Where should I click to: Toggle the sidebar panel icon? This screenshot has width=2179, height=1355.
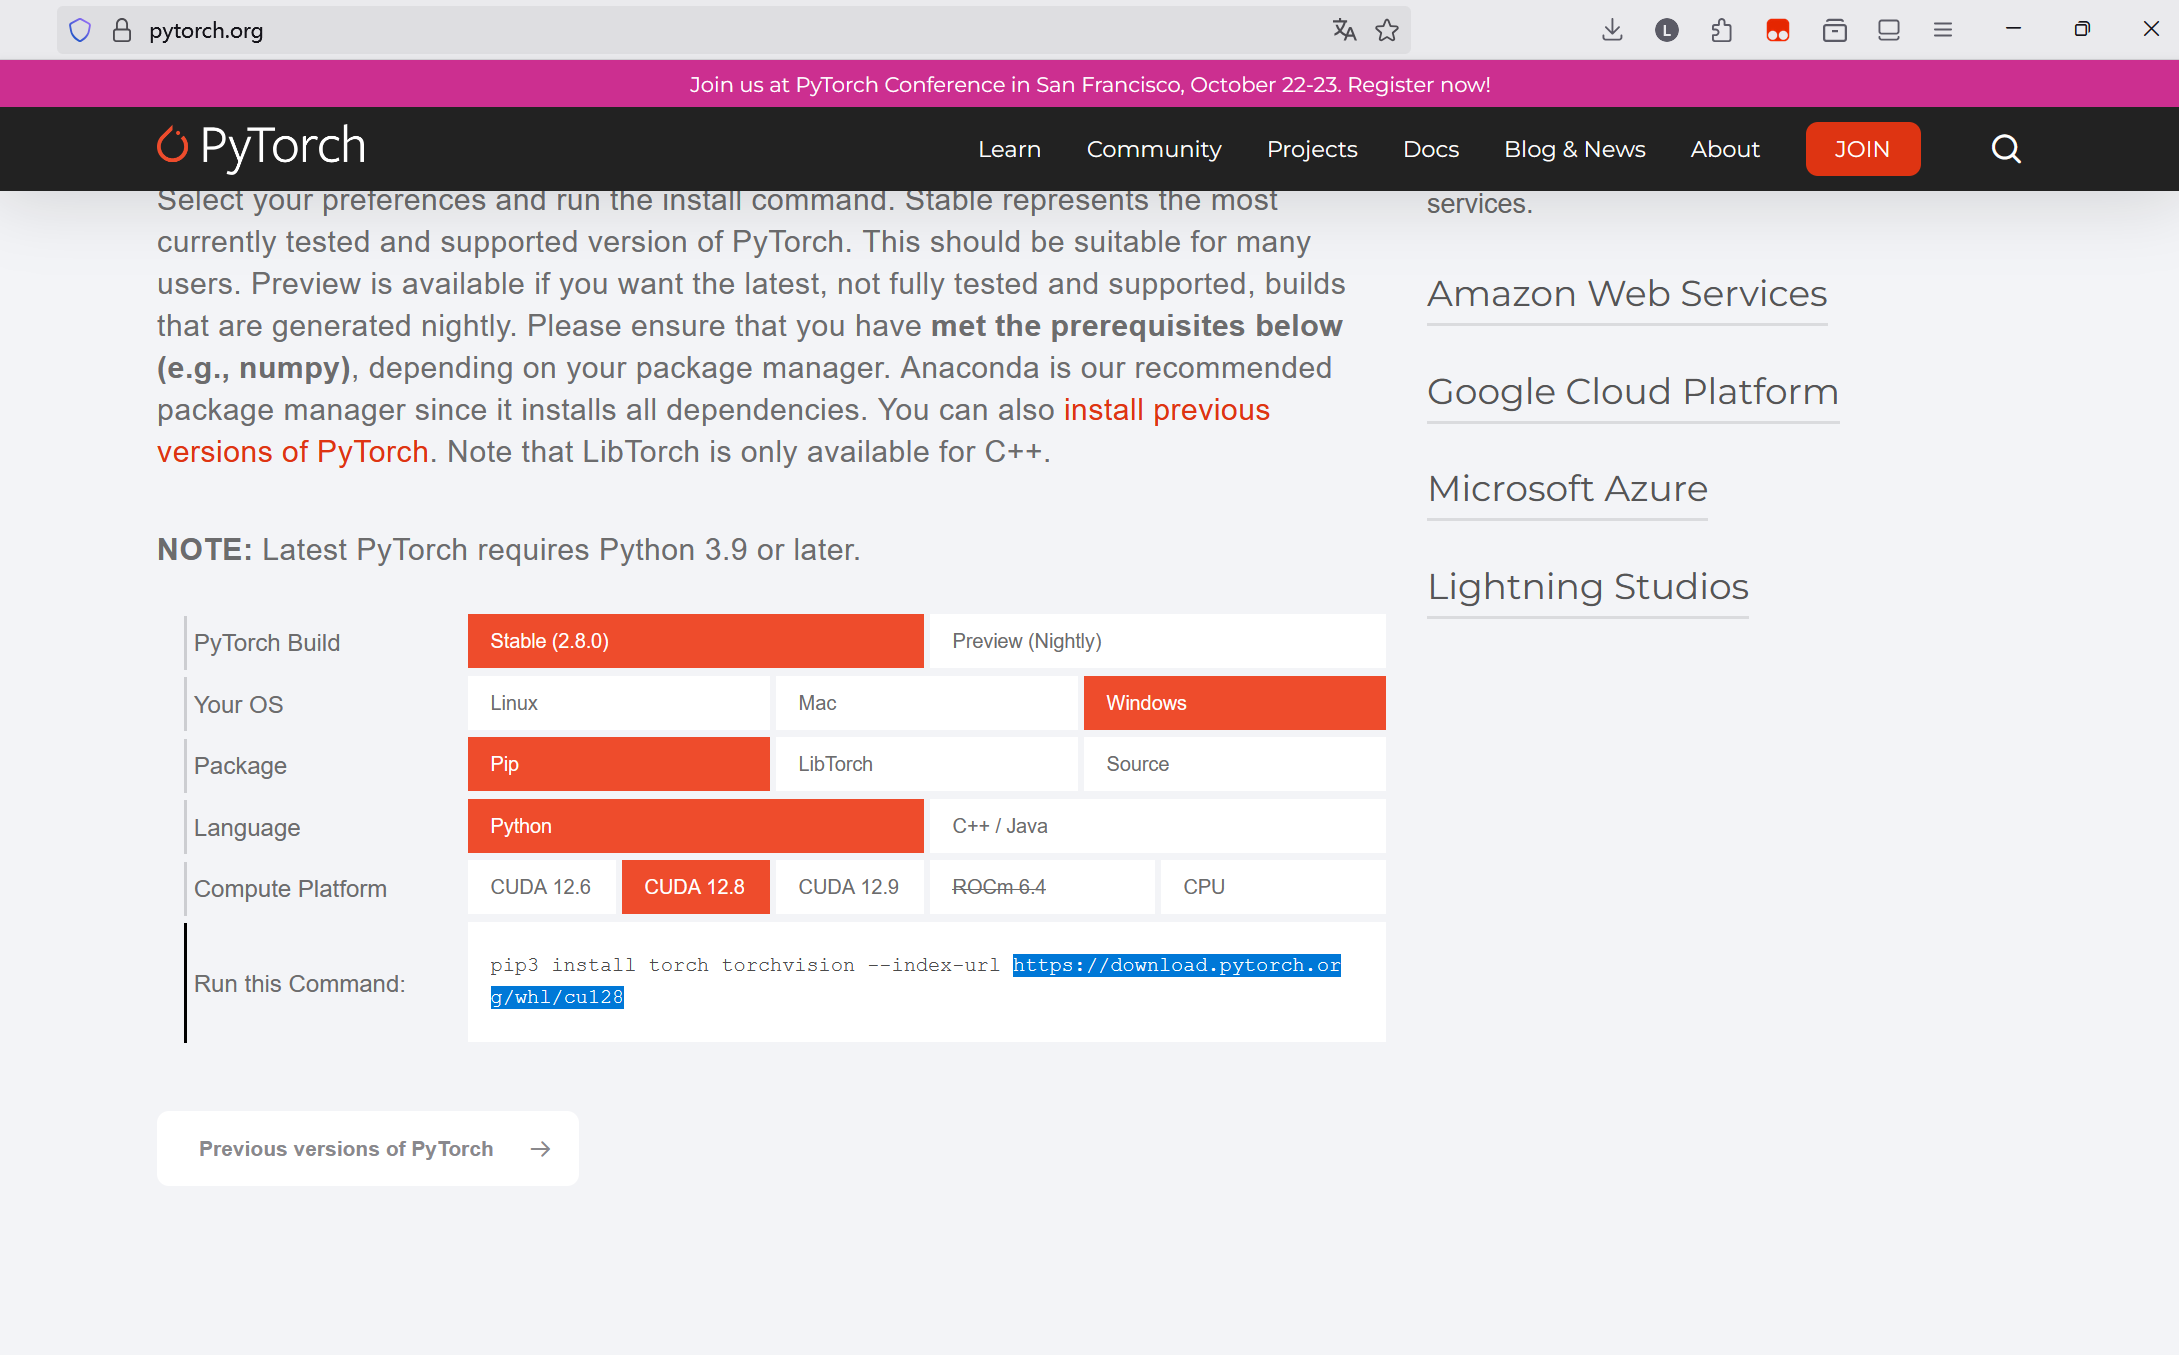coord(1888,30)
